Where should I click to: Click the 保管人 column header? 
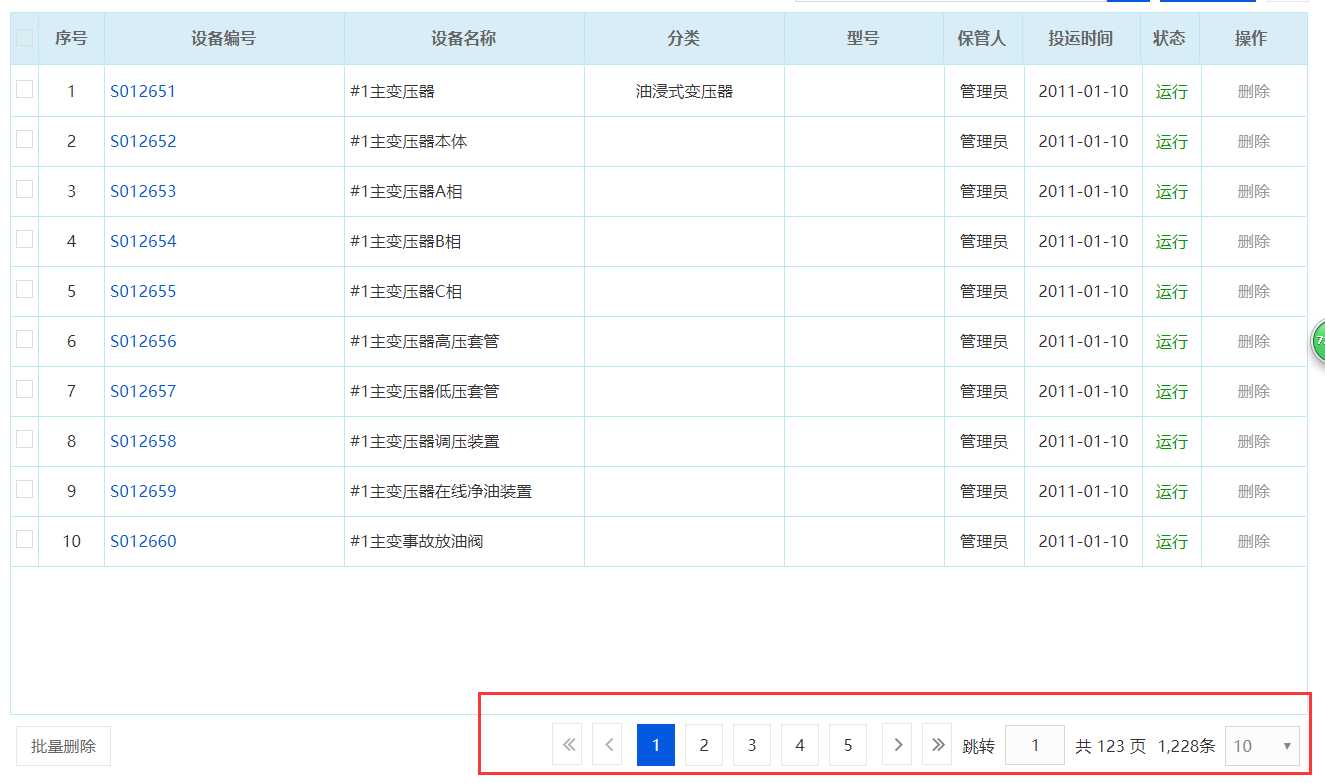pos(982,38)
